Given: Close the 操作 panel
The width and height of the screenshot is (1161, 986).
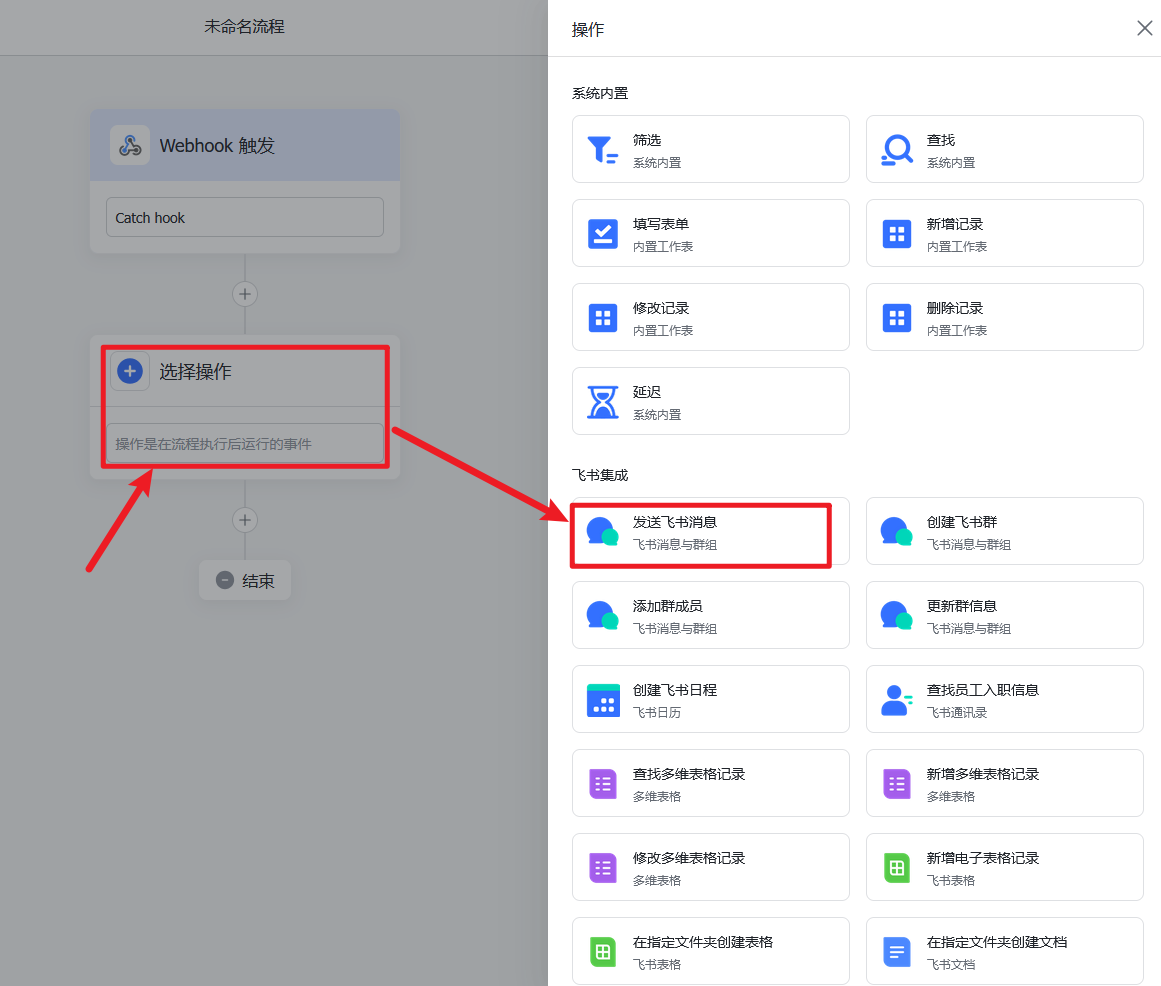Looking at the screenshot, I should click(x=1145, y=28).
